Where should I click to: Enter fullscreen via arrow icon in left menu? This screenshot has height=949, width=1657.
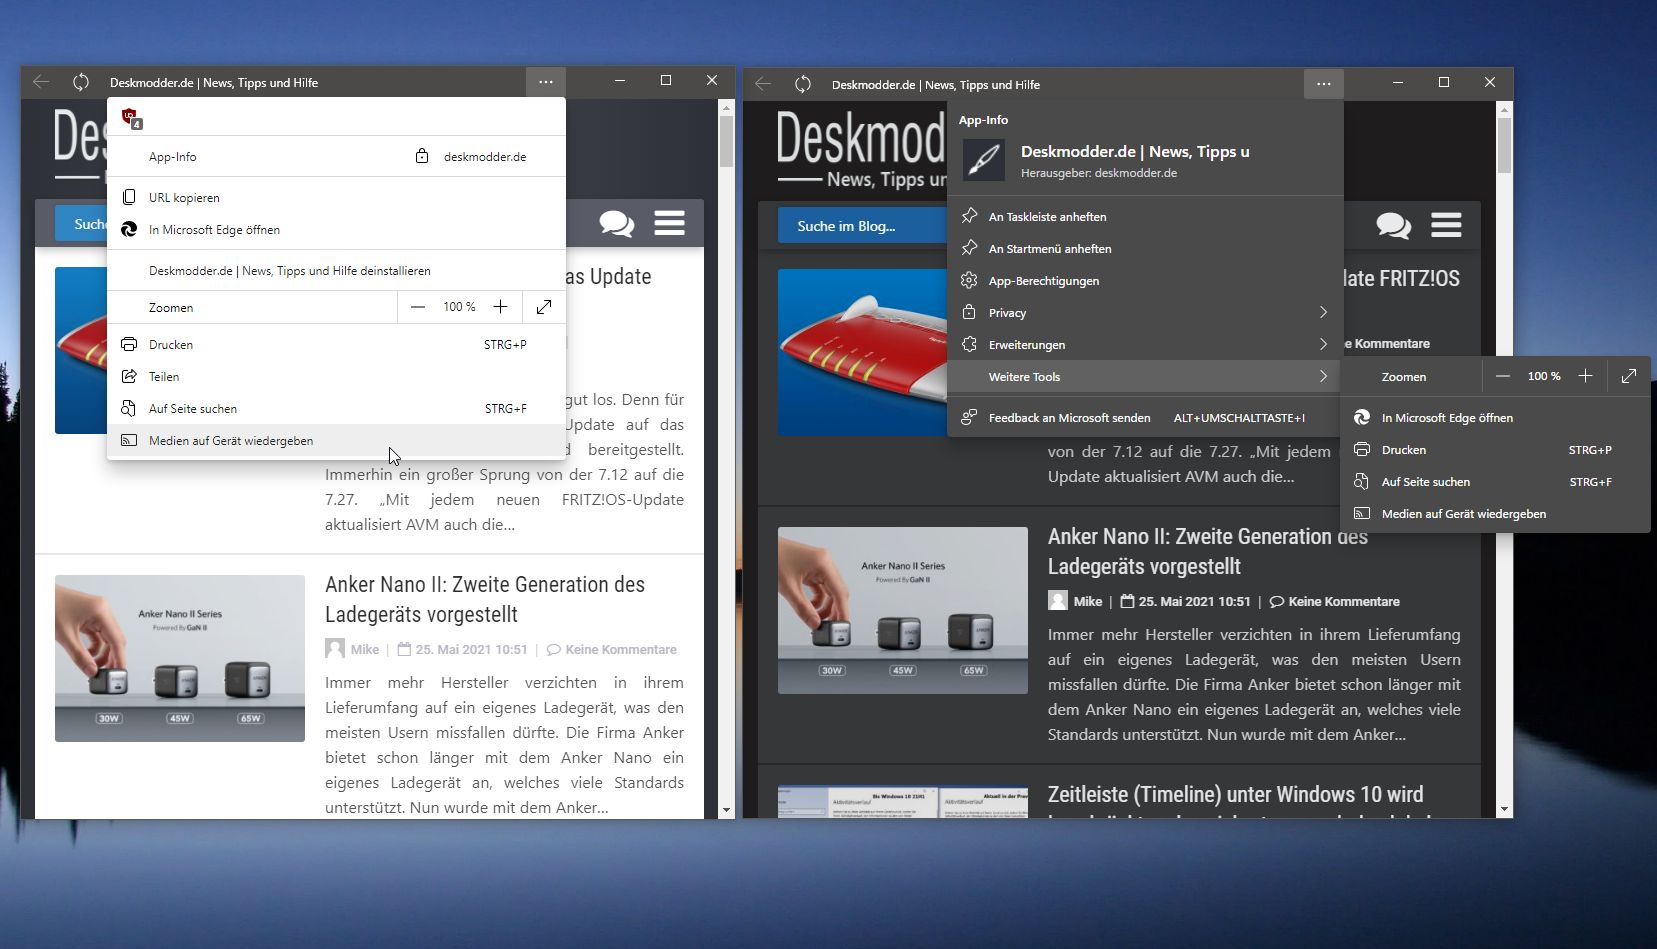[x=544, y=307]
